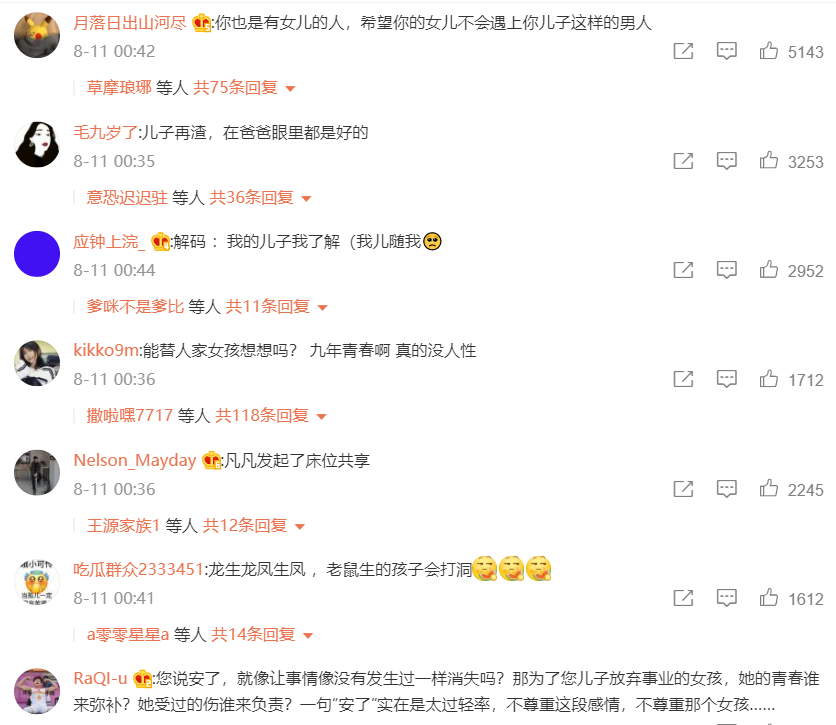
Task: Click the avatar of 毛九岁了
Action: [37, 144]
